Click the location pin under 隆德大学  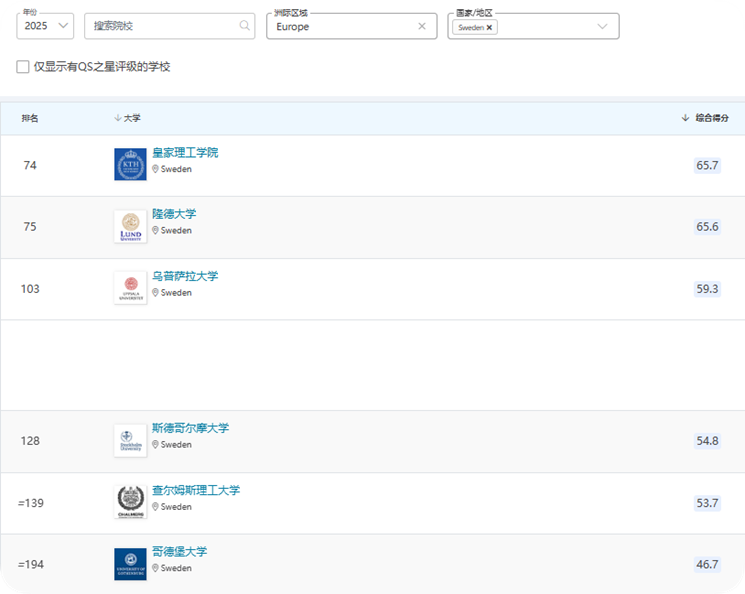(155, 230)
